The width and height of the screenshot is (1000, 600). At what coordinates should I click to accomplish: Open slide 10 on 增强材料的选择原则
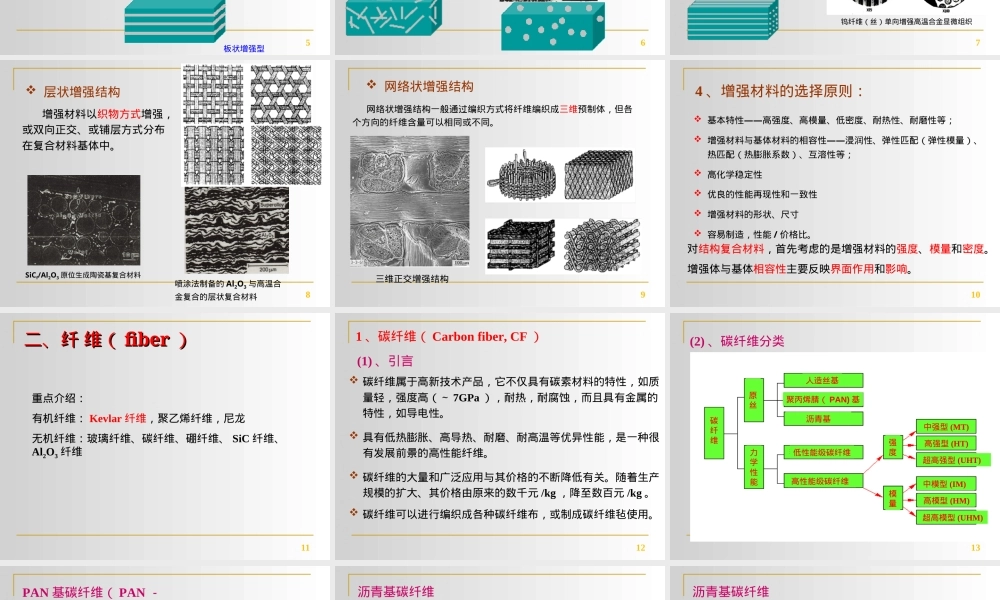835,183
